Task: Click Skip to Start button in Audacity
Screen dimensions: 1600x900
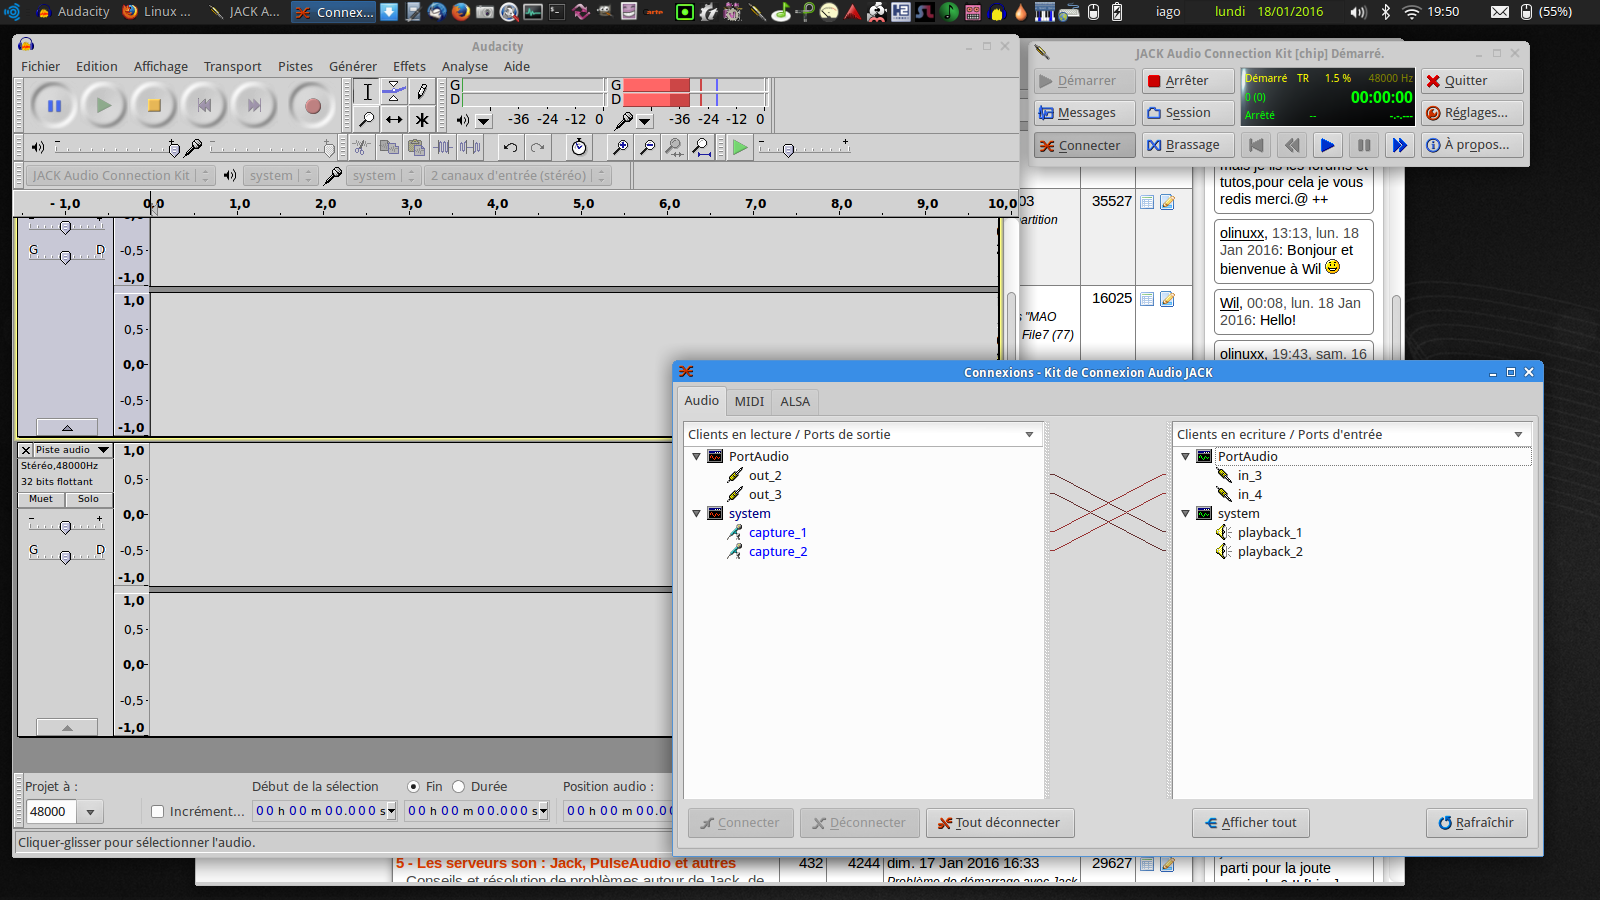Action: pyautogui.click(x=204, y=105)
